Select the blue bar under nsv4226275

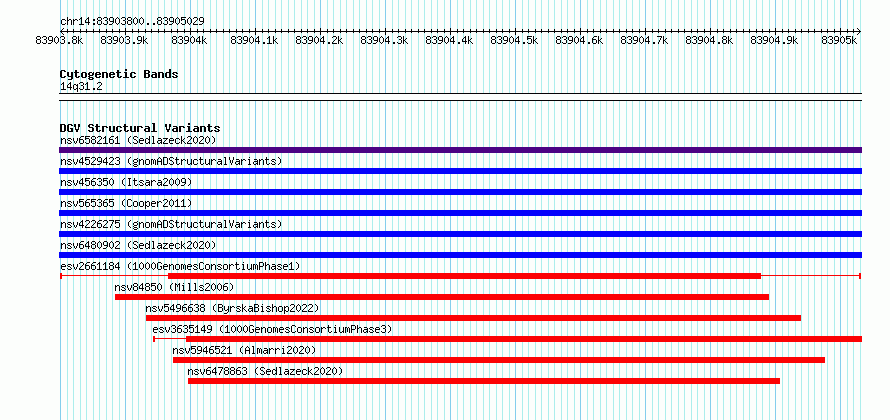click(x=460, y=234)
